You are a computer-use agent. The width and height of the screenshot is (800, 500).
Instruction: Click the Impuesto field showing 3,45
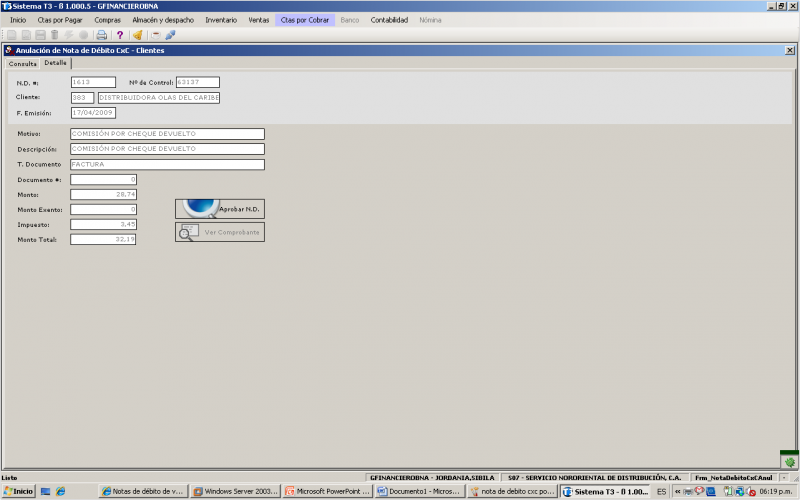[104, 224]
